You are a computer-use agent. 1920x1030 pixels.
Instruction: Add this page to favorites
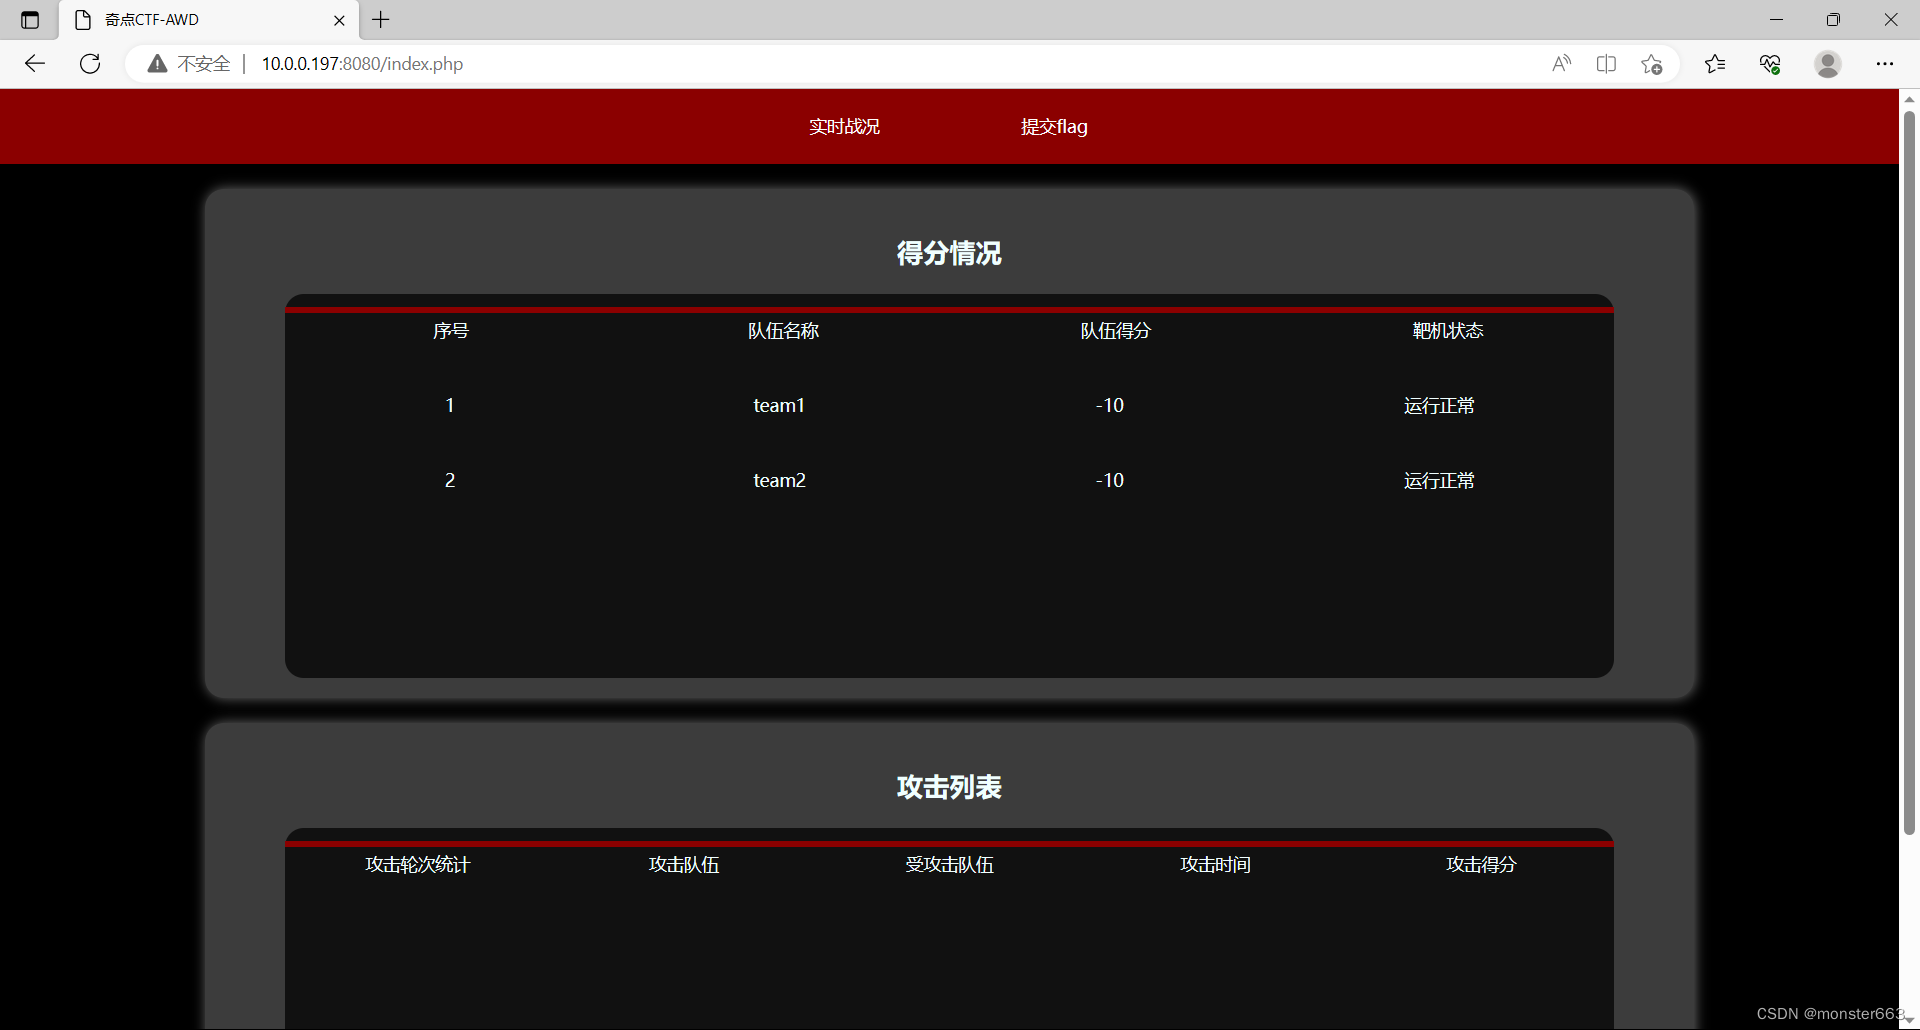(x=1652, y=64)
